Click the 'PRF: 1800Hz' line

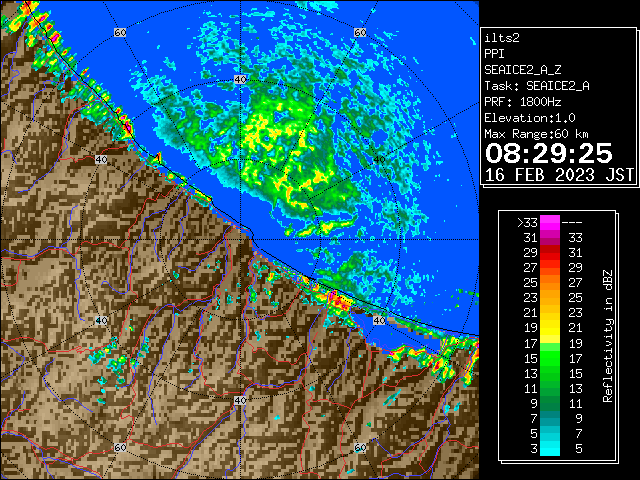click(523, 102)
